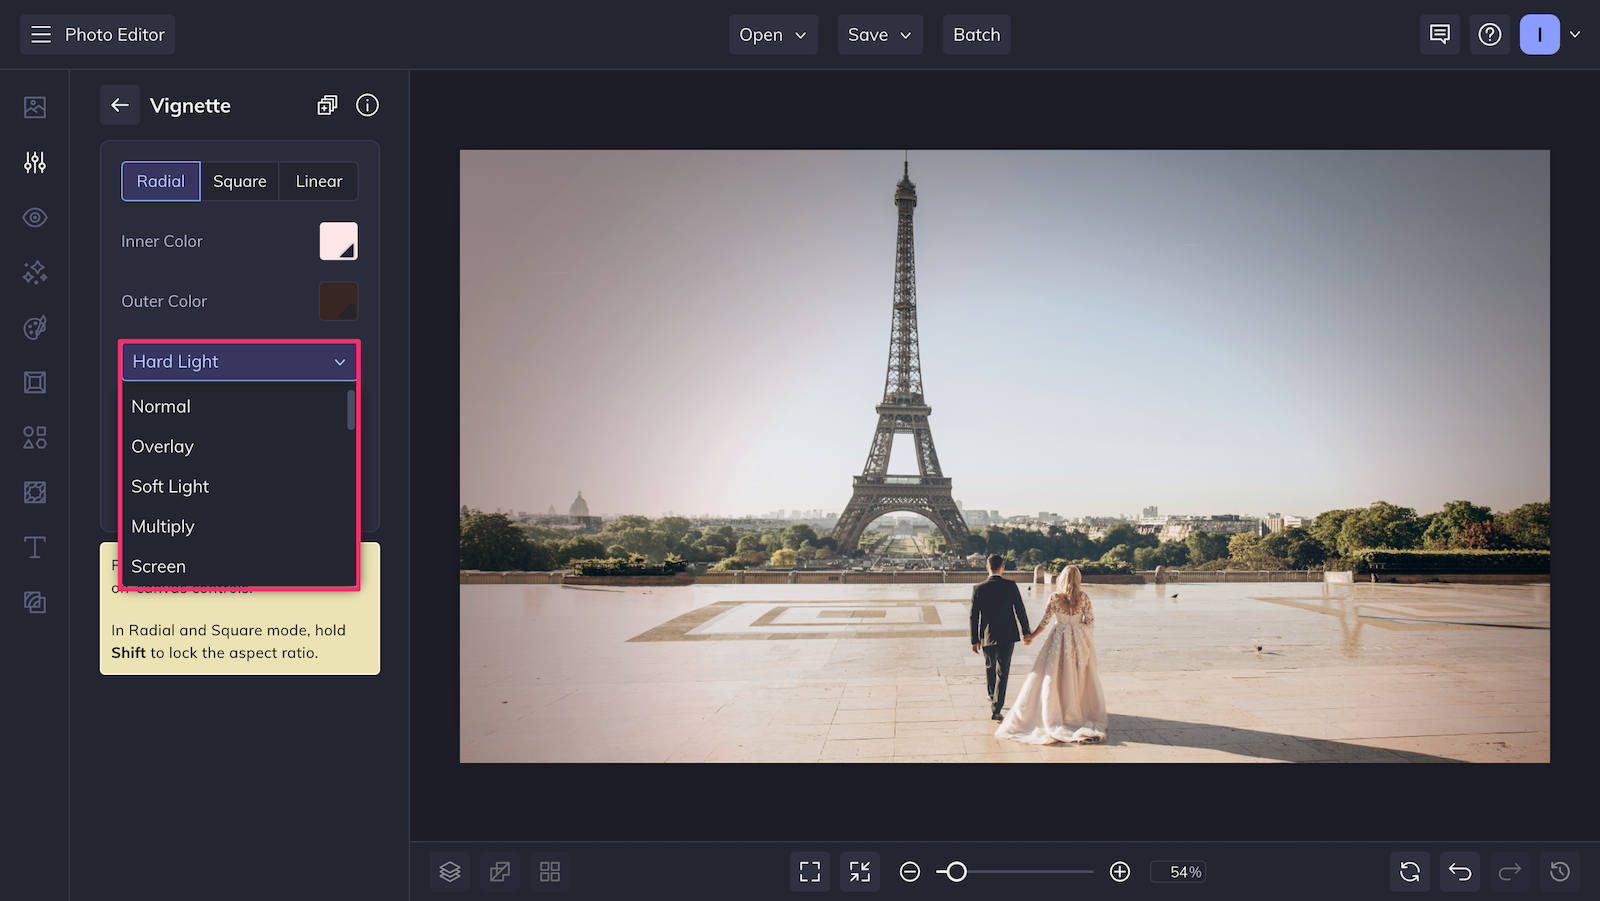
Task: Open the Layers panel in the bottom toolbar
Action: (x=449, y=871)
